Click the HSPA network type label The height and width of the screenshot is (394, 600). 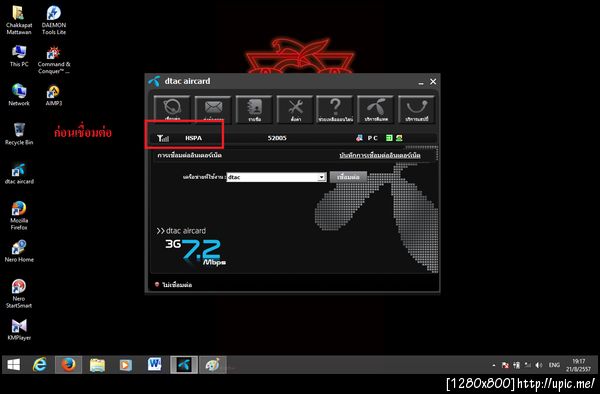pyautogui.click(x=194, y=138)
